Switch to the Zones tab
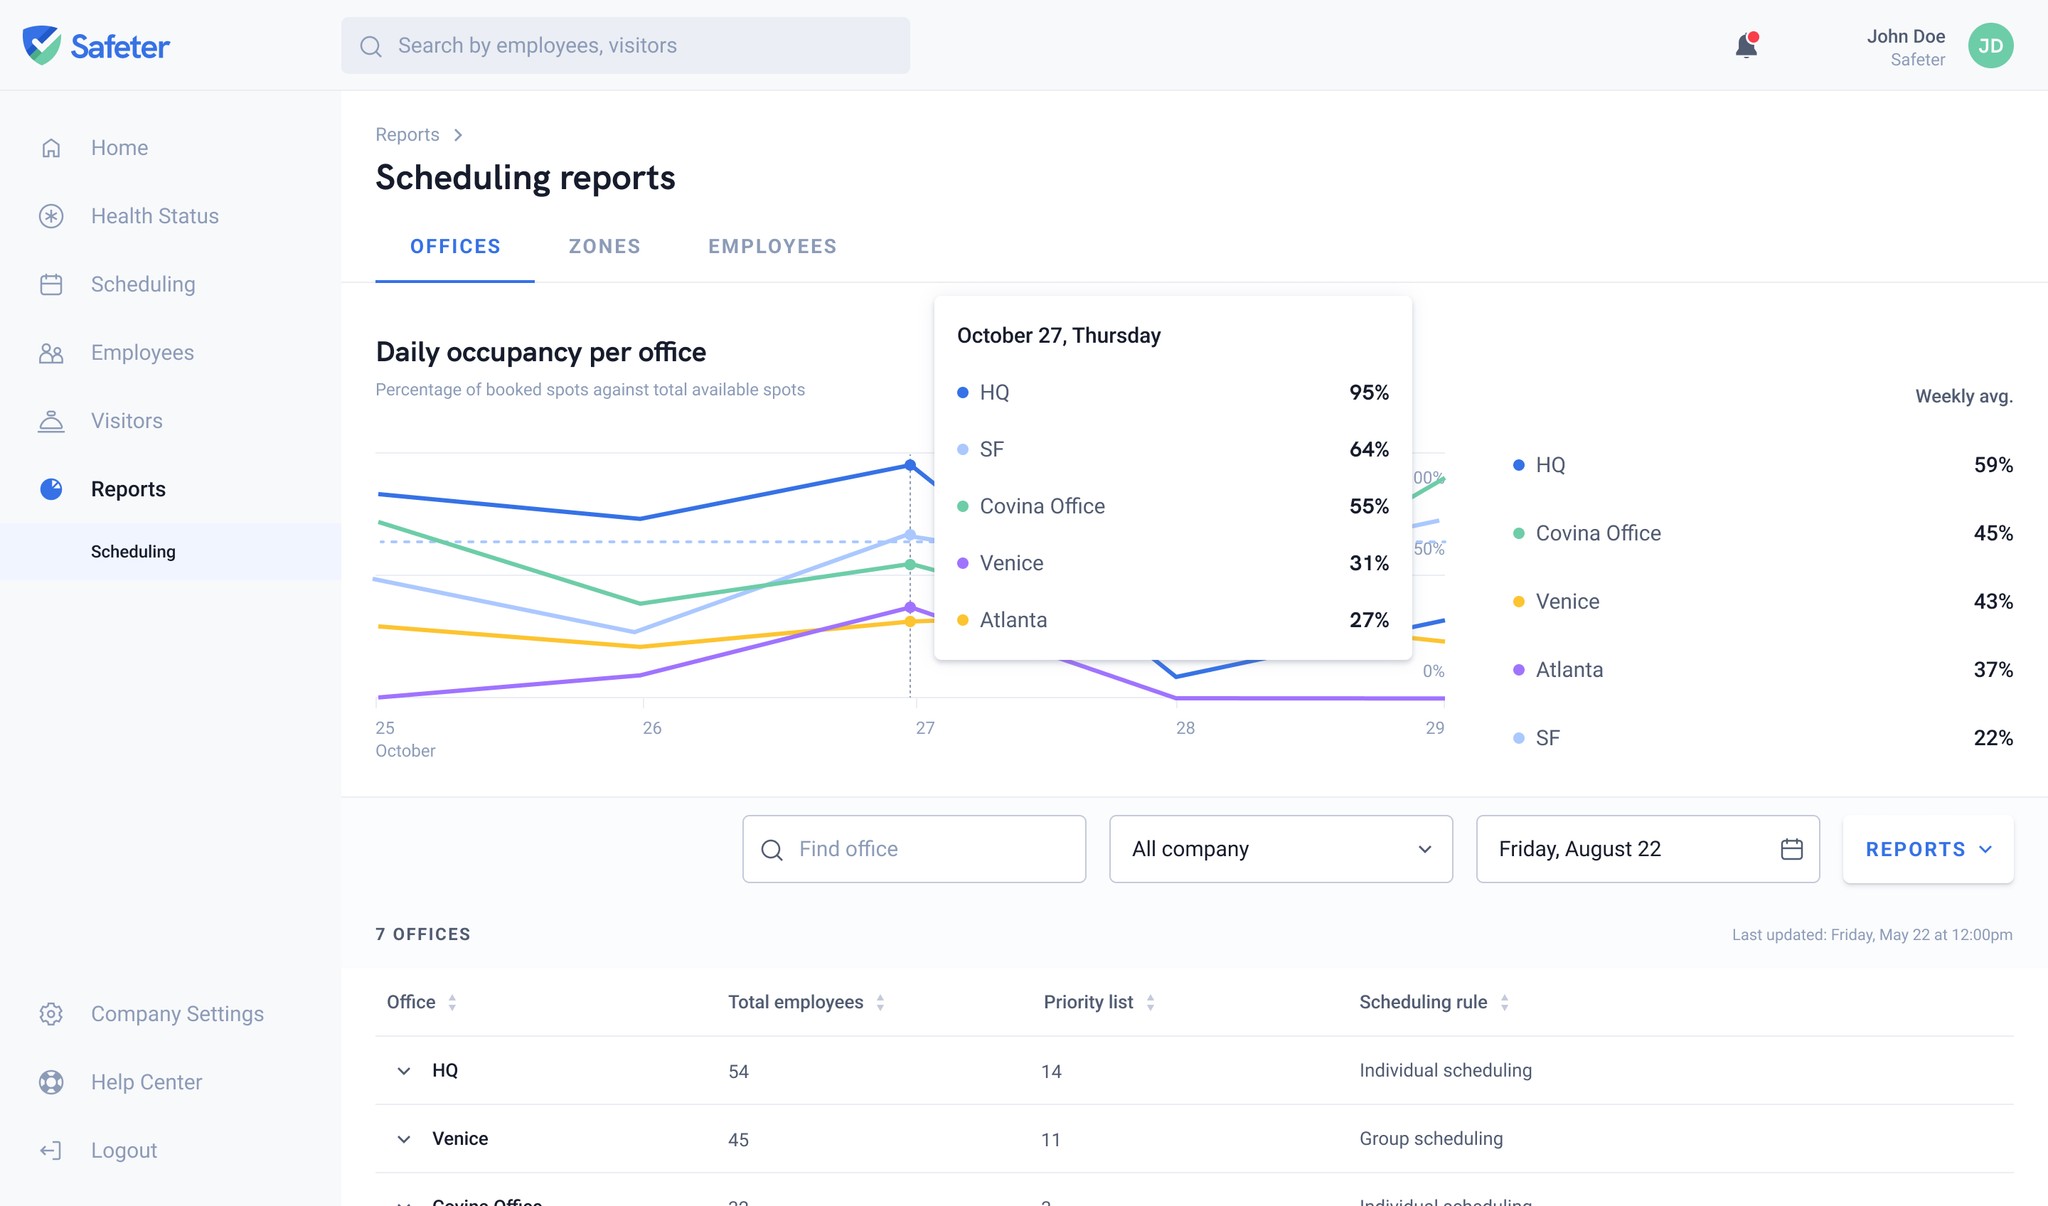Screen dimensions: 2048x1206 [604, 247]
